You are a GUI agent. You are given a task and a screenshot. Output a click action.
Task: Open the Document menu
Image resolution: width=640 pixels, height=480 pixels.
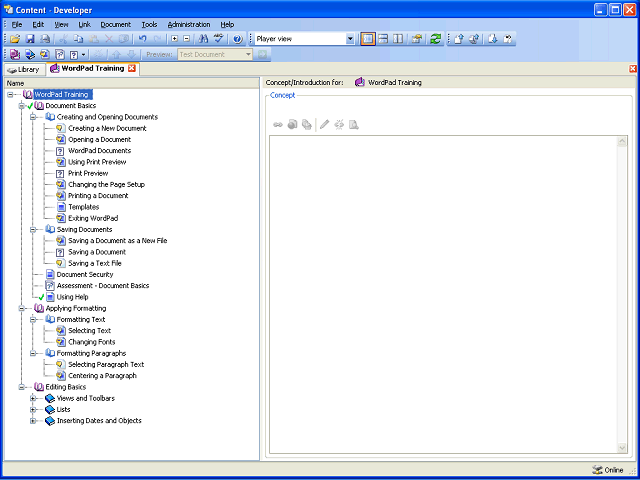116,24
